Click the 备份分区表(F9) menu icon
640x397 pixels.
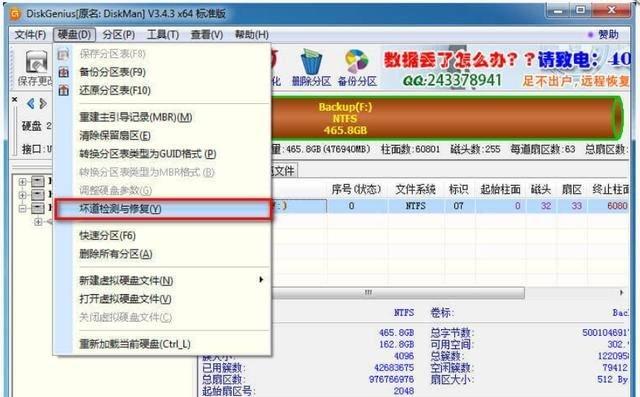coord(64,72)
